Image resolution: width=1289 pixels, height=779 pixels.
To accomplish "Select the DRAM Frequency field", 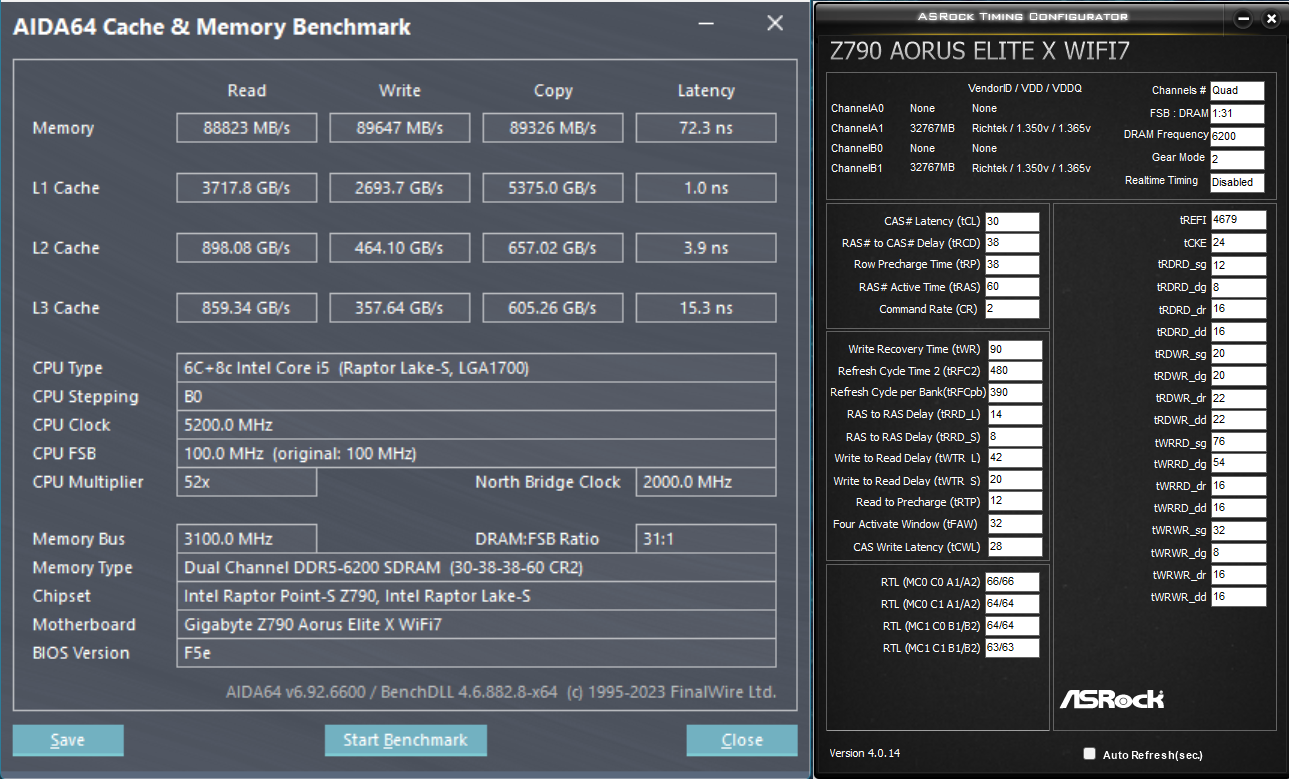I will point(1236,137).
